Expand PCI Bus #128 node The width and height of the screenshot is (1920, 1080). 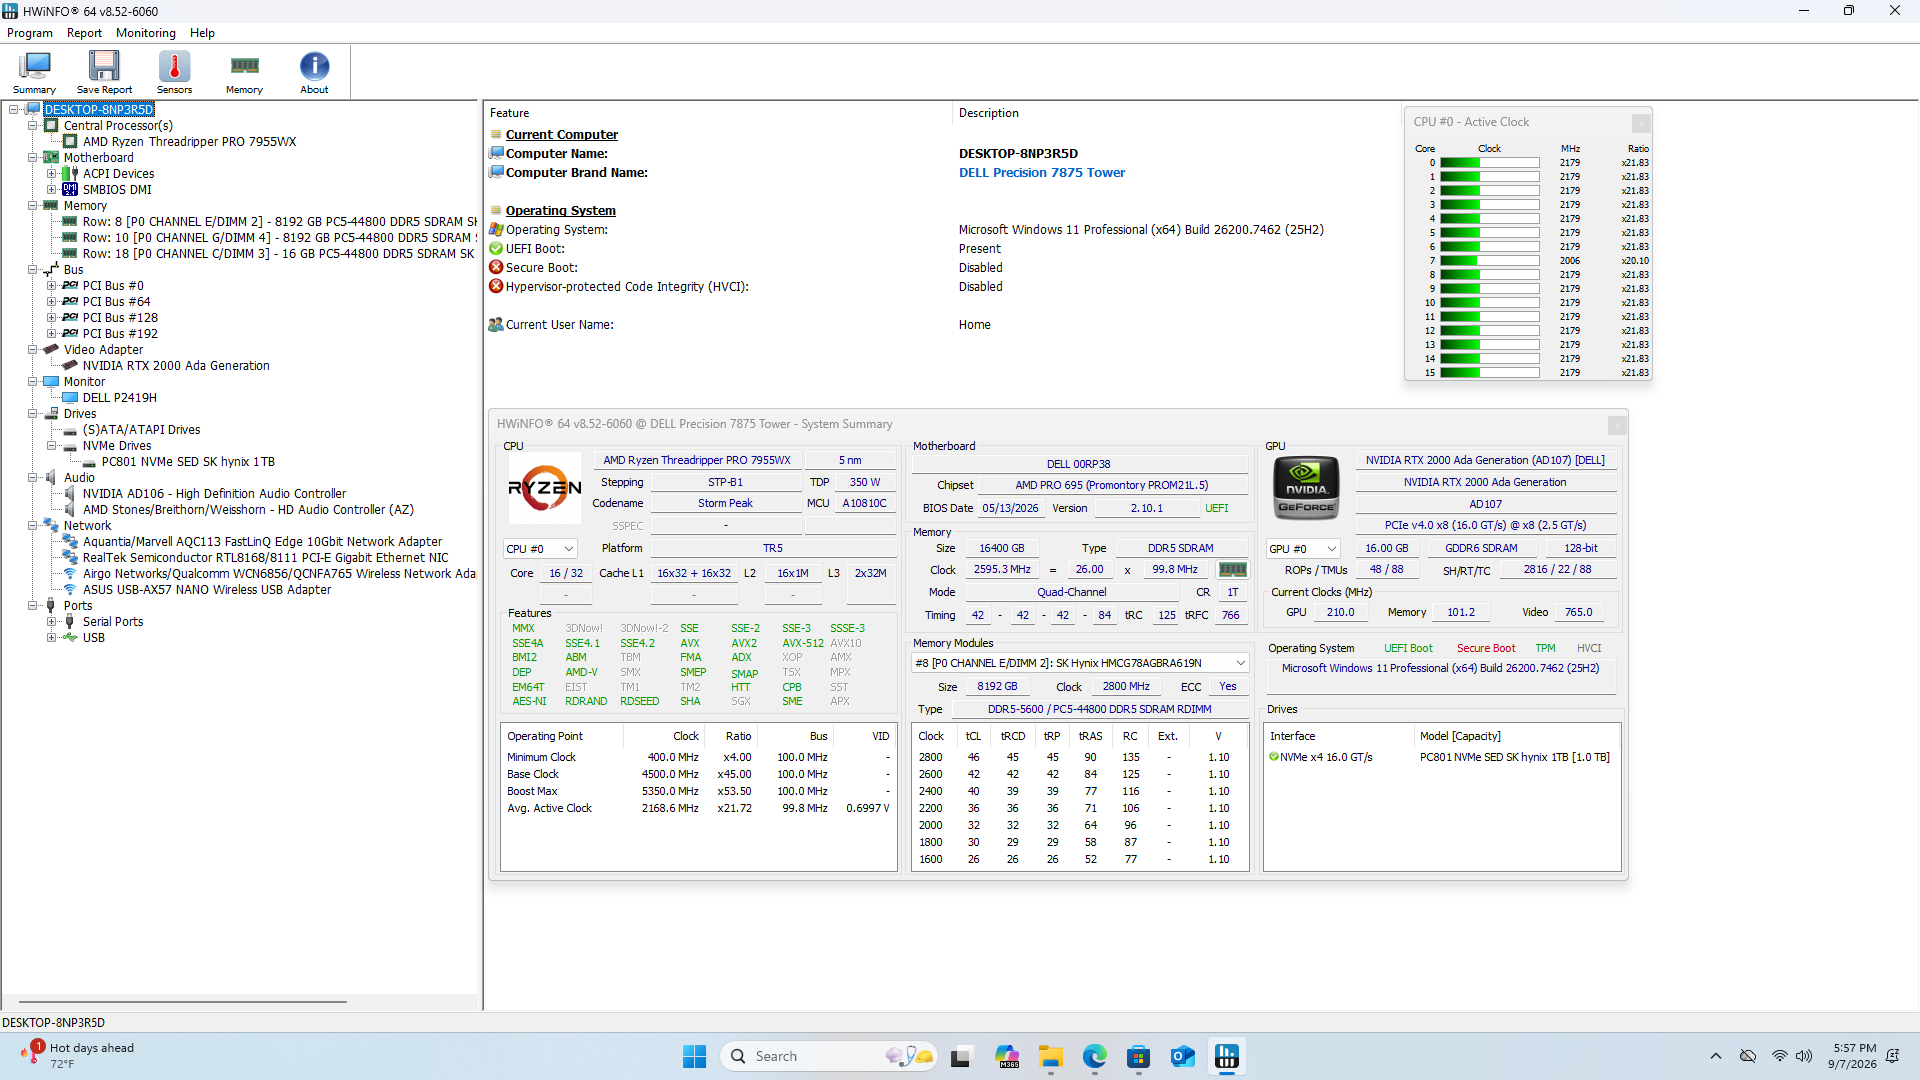[x=52, y=318]
